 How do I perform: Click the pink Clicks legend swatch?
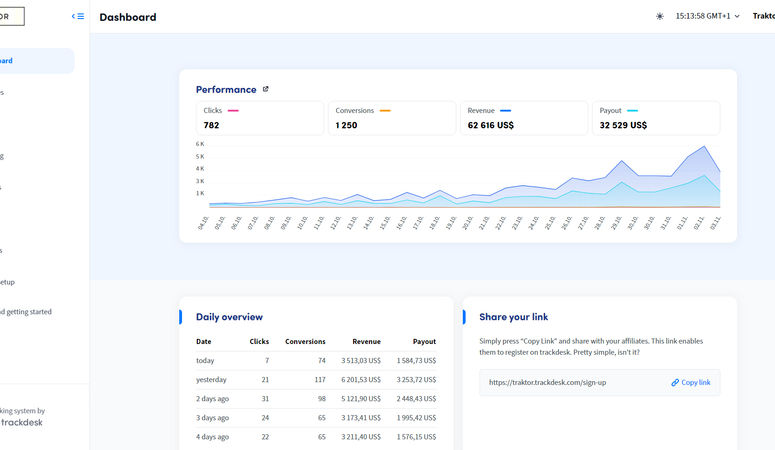(233, 111)
